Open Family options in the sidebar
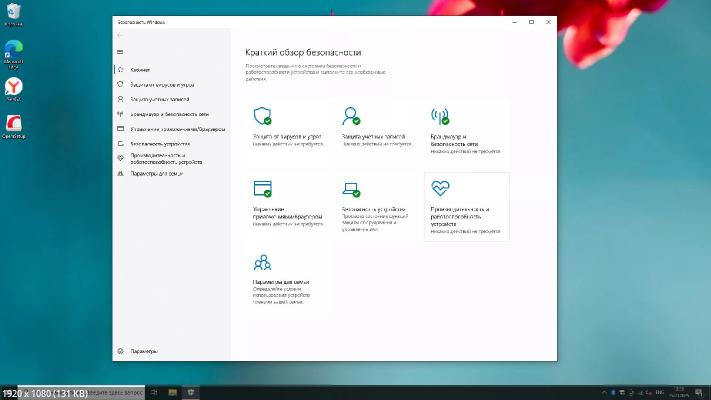Image resolution: width=711 pixels, height=400 pixels. (172, 173)
